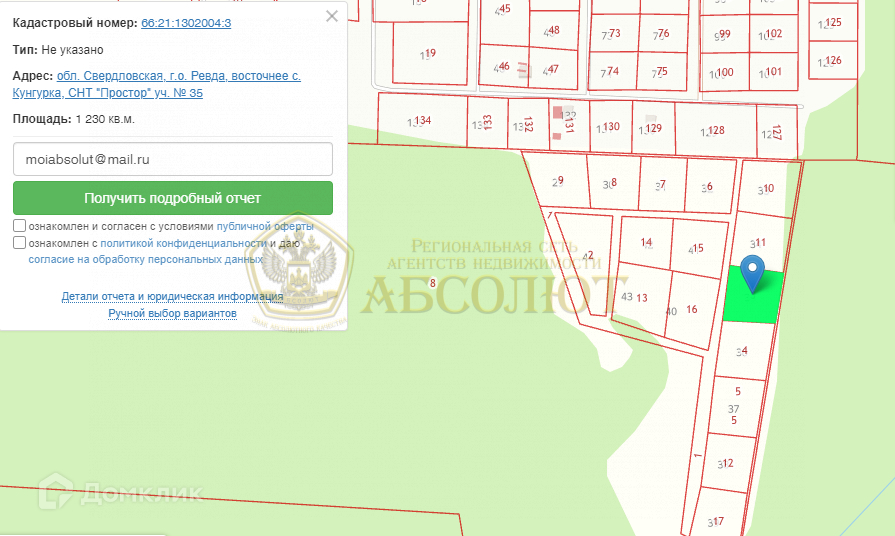Select parcel 13 on the map
The image size is (895, 536).
641,298
